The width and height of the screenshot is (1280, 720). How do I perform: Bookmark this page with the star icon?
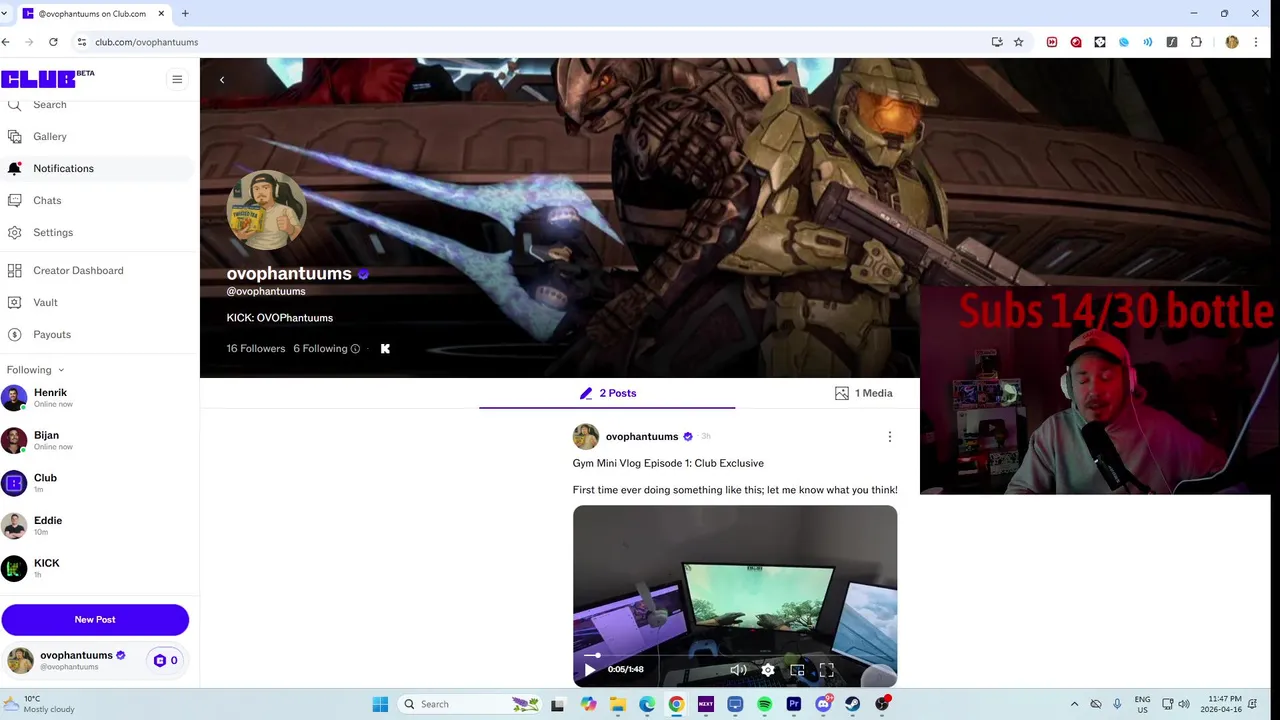click(1019, 42)
